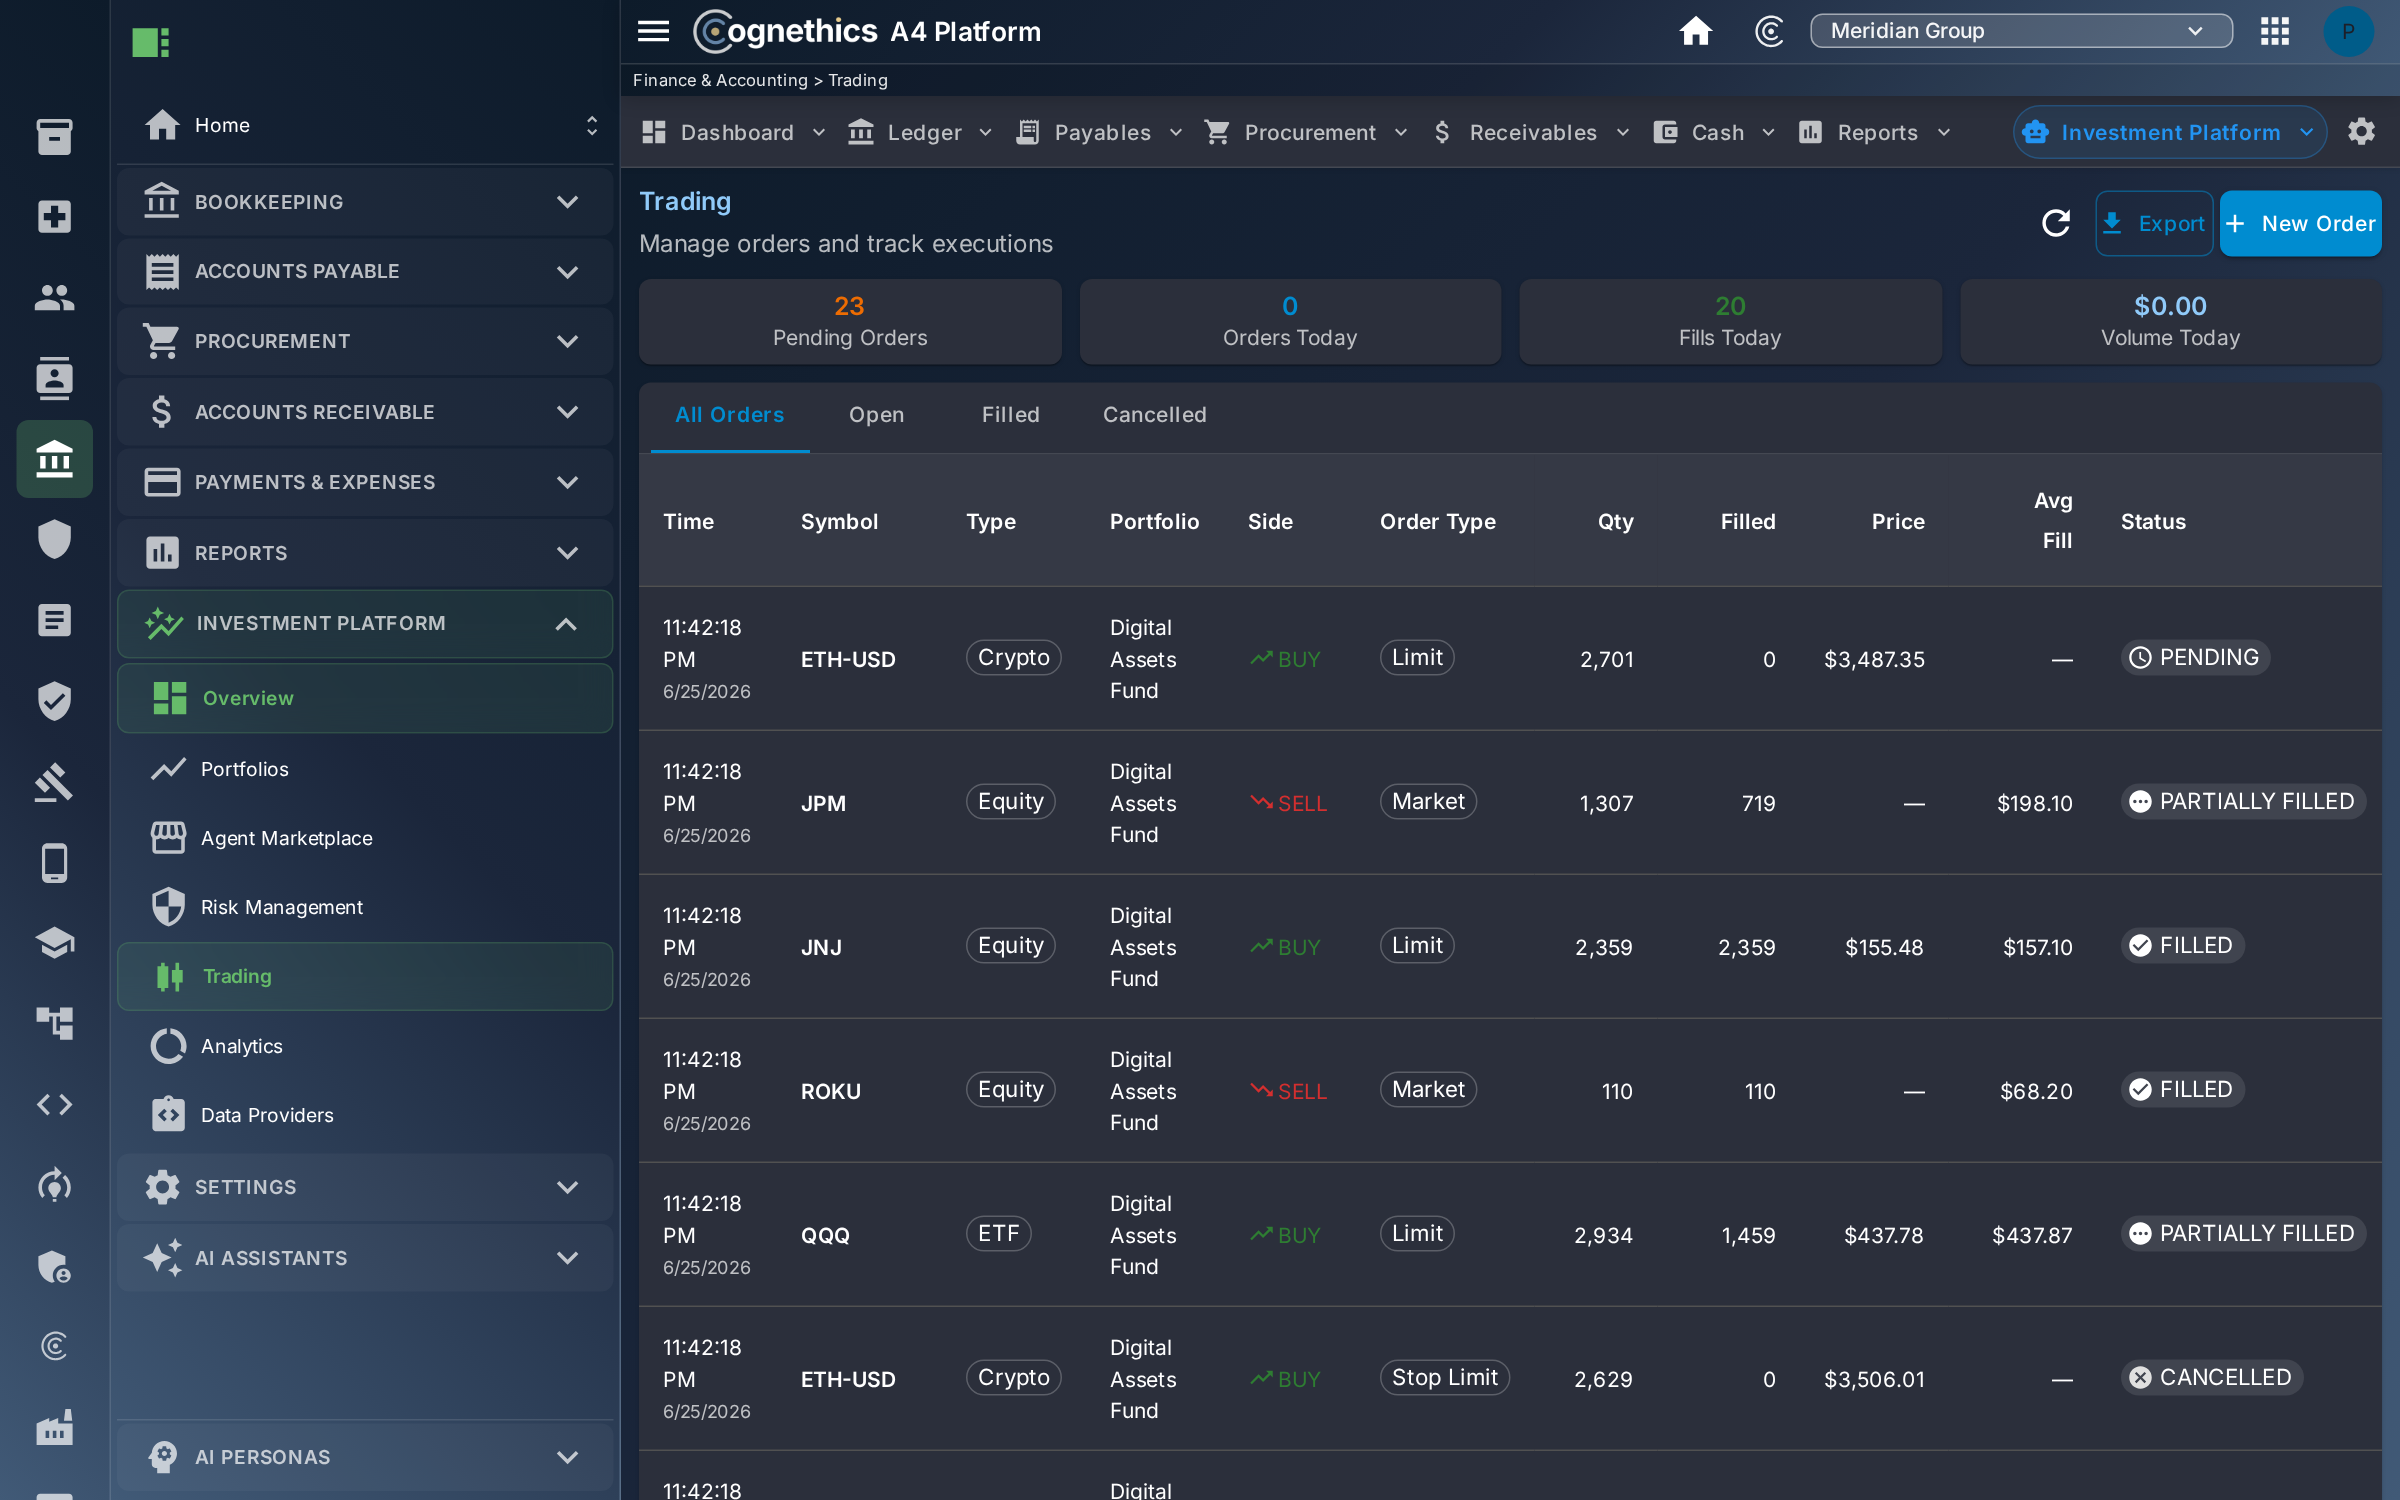Open the hierarchy tree icon in left rail
Viewport: 2400px width, 1500px height.
point(54,1024)
